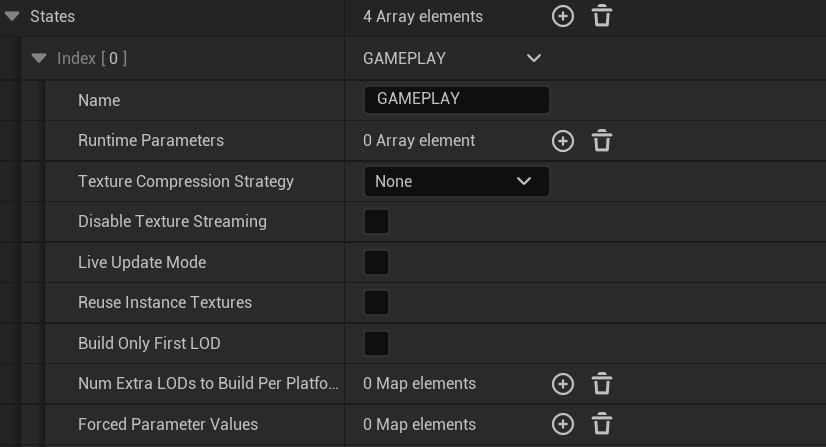Viewport: 826px width, 447px height.
Task: Click the Runtime Parameters label
Action: pos(151,141)
